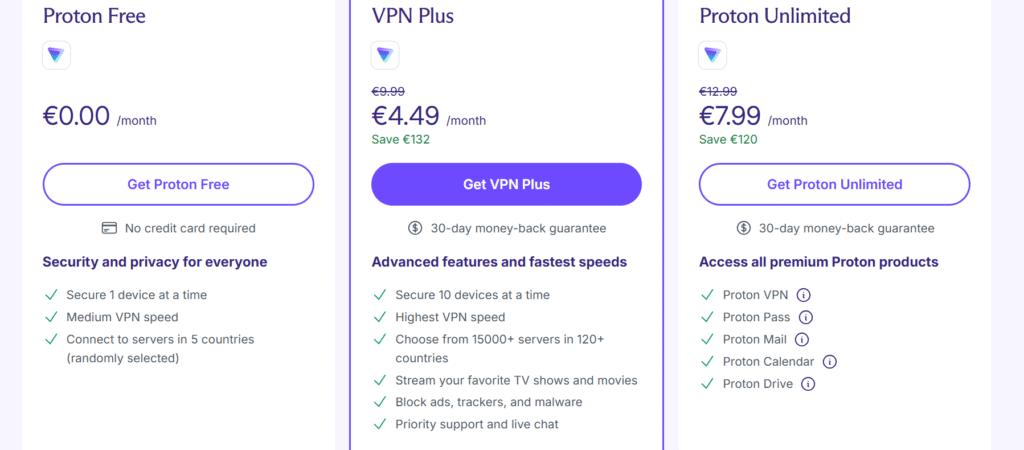The width and height of the screenshot is (1024, 450).
Task: Select the €4.49 VPN Plus price
Action: pyautogui.click(x=405, y=116)
